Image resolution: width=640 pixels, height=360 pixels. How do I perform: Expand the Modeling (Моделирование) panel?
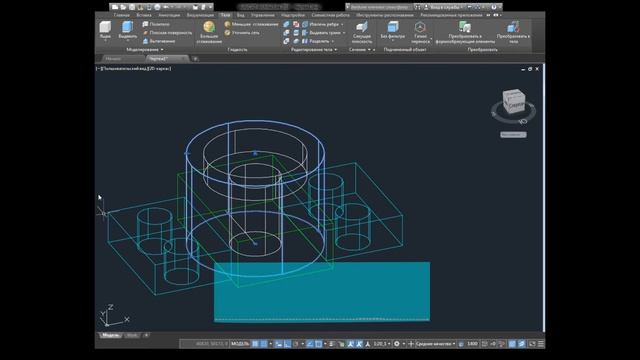(145, 50)
